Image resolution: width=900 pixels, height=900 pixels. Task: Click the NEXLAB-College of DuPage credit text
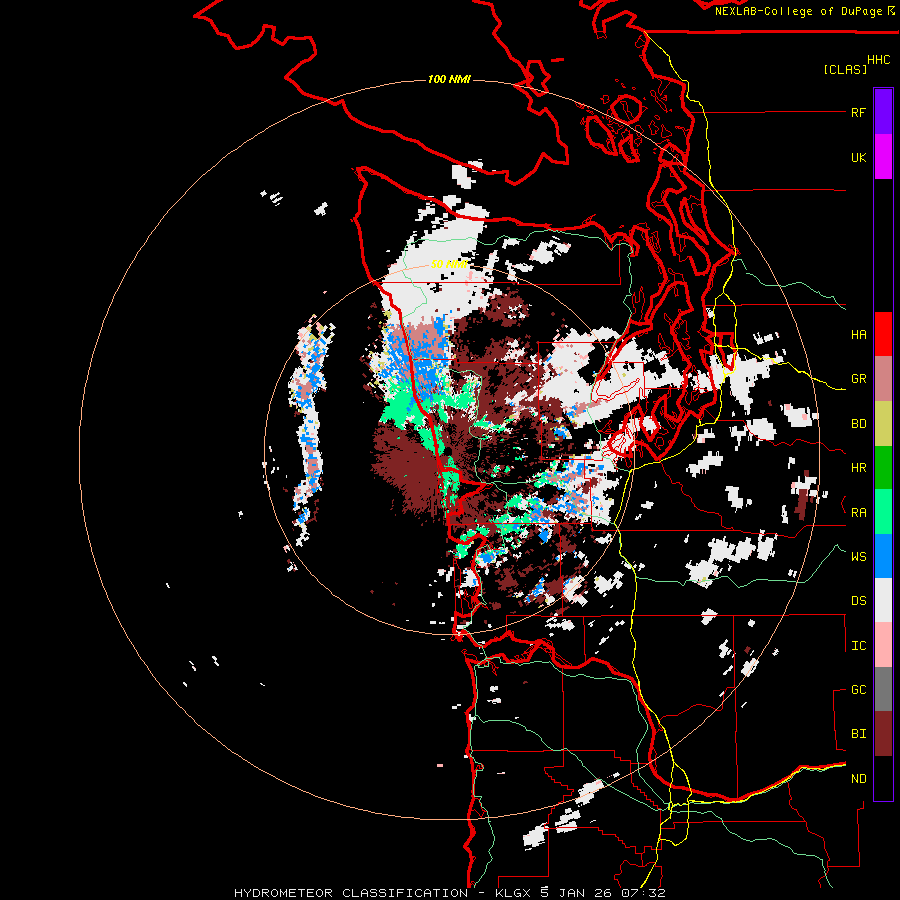800,11
